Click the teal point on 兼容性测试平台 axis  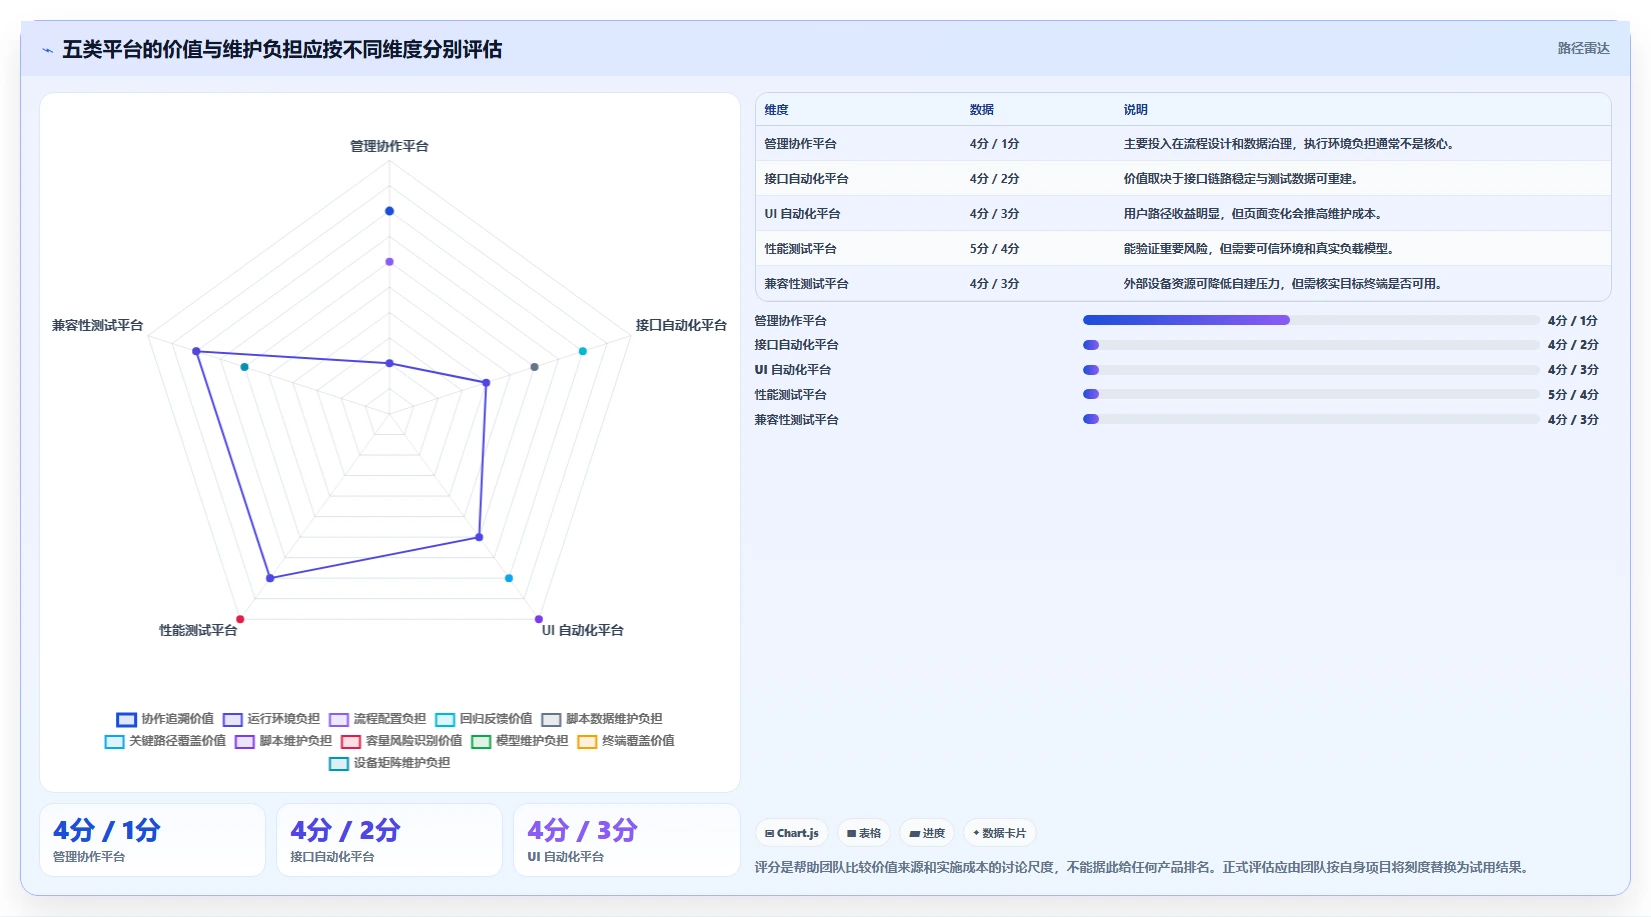[244, 367]
